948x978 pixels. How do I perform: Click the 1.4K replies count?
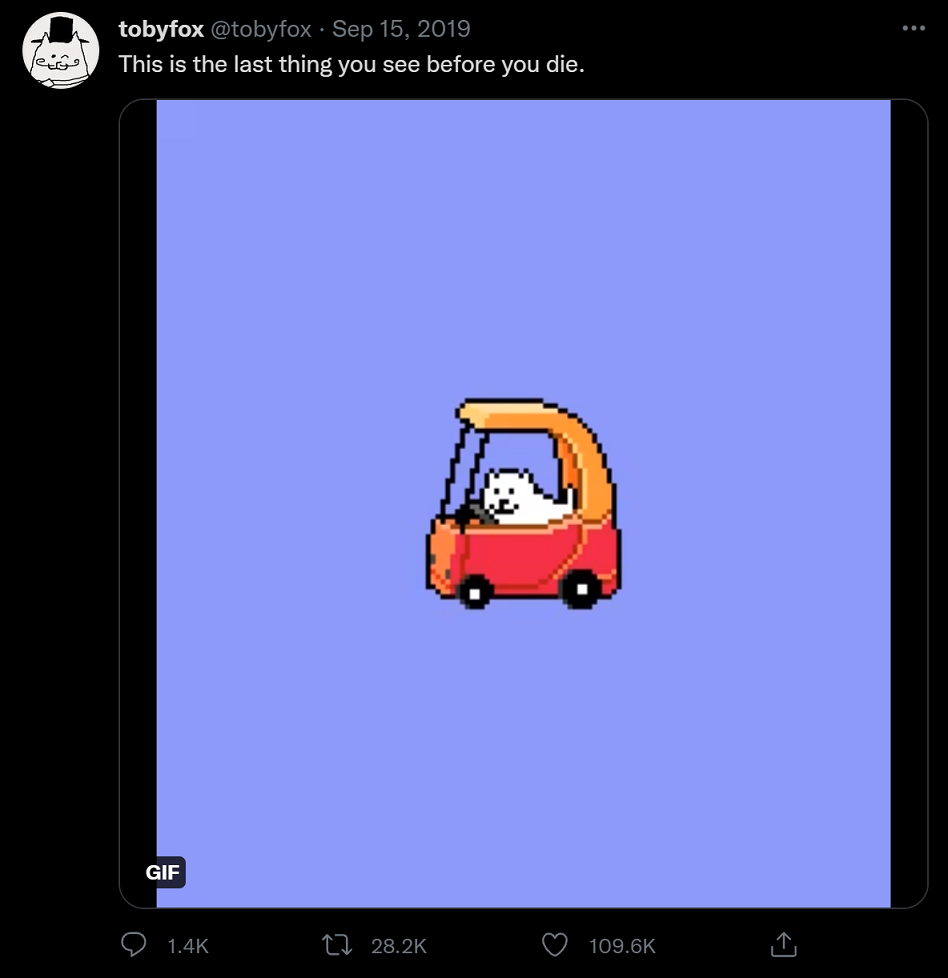[188, 946]
